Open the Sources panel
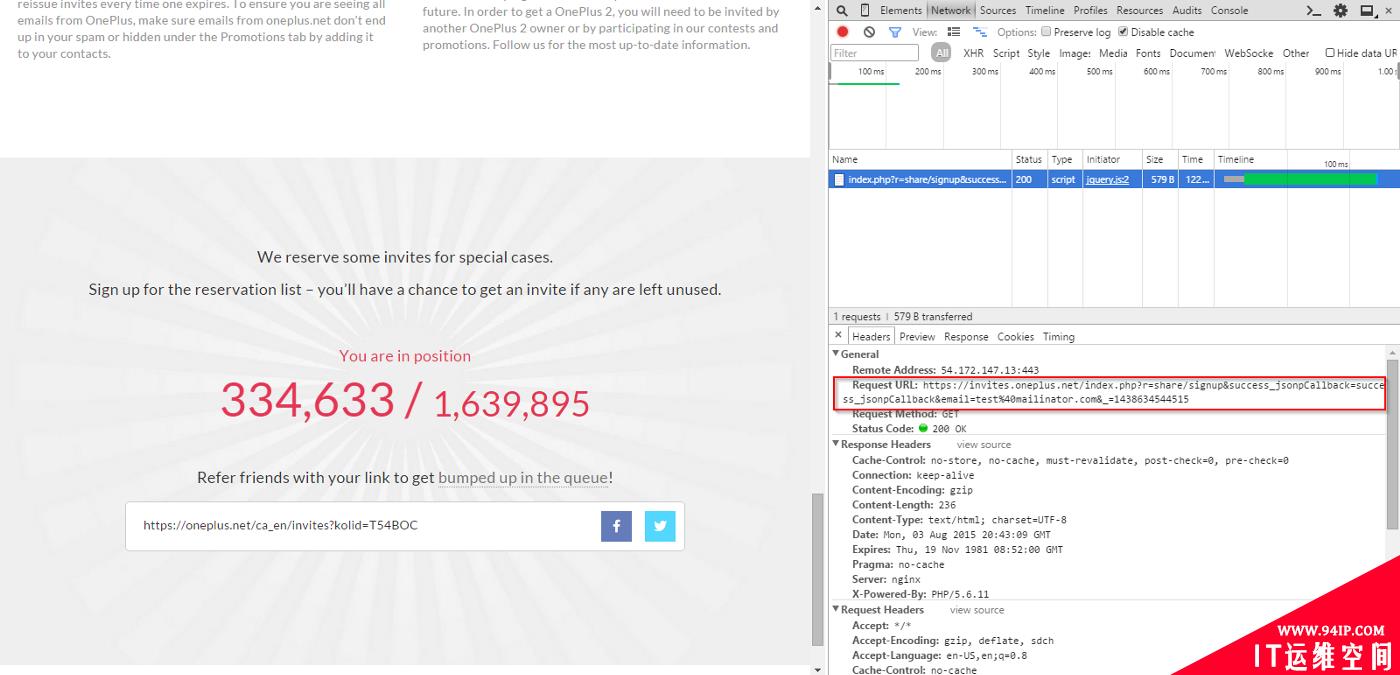 click(x=997, y=10)
